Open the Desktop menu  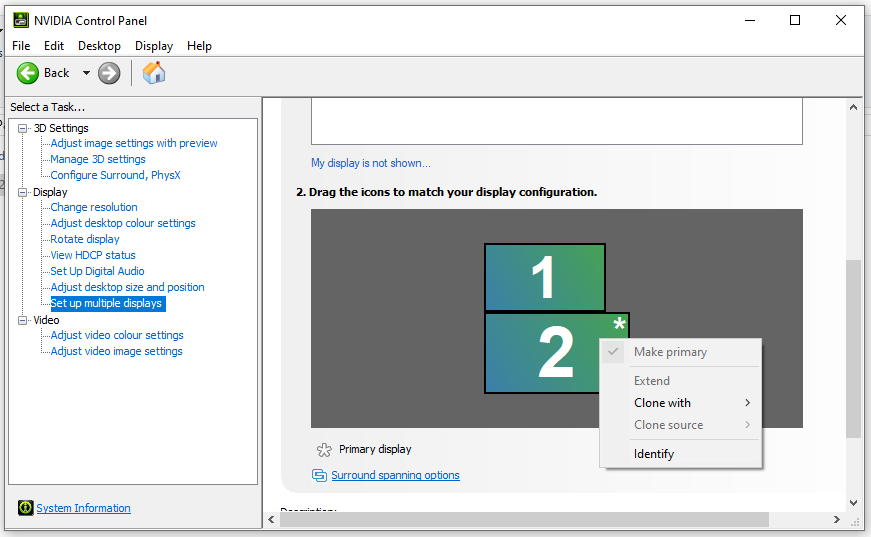pos(99,46)
